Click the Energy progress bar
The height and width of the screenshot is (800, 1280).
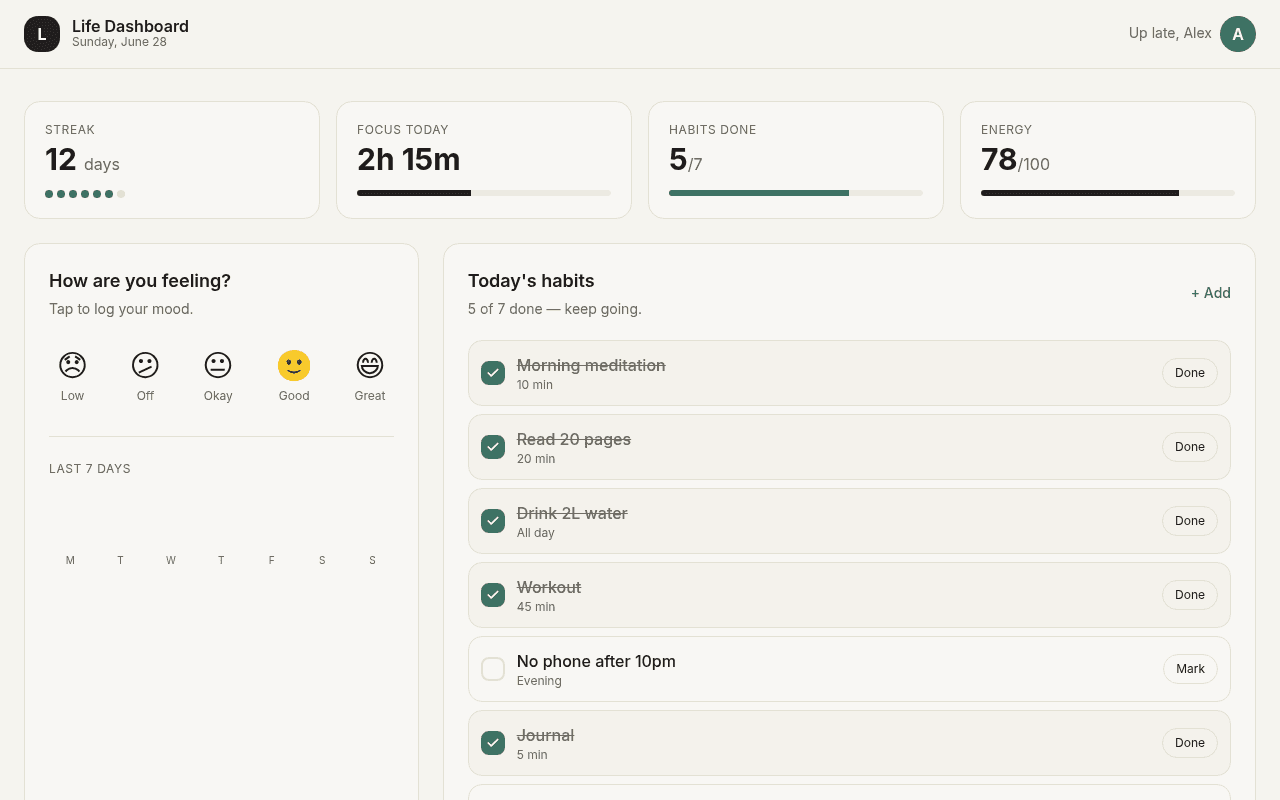(x=1108, y=193)
